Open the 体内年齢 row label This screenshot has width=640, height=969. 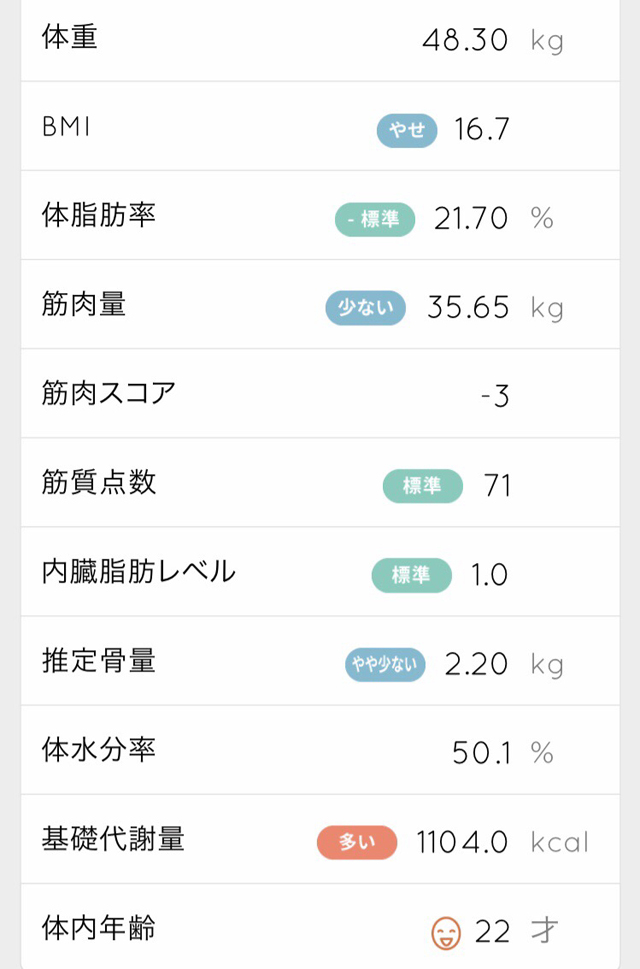[x=98, y=928]
